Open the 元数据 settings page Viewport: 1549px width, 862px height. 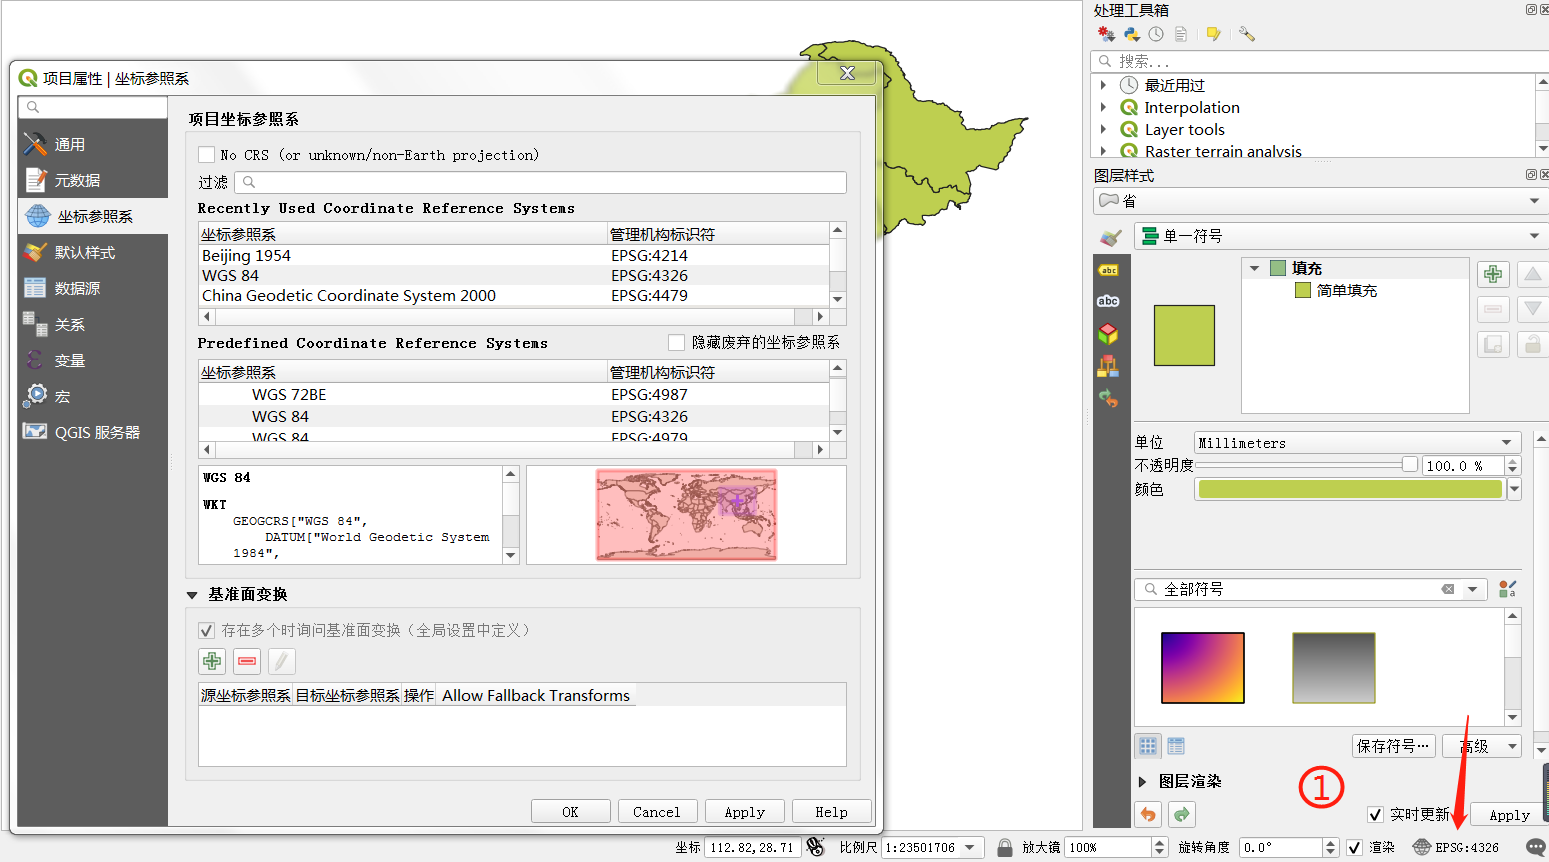click(77, 181)
